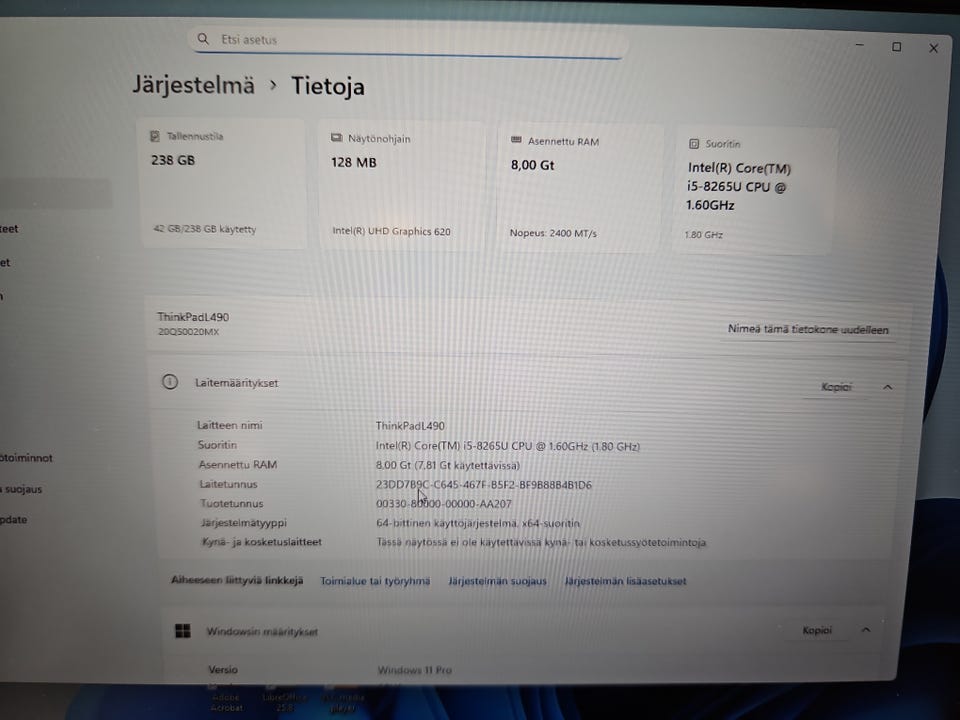Go back to Järjestelmä breadcrumb

pyautogui.click(x=193, y=84)
